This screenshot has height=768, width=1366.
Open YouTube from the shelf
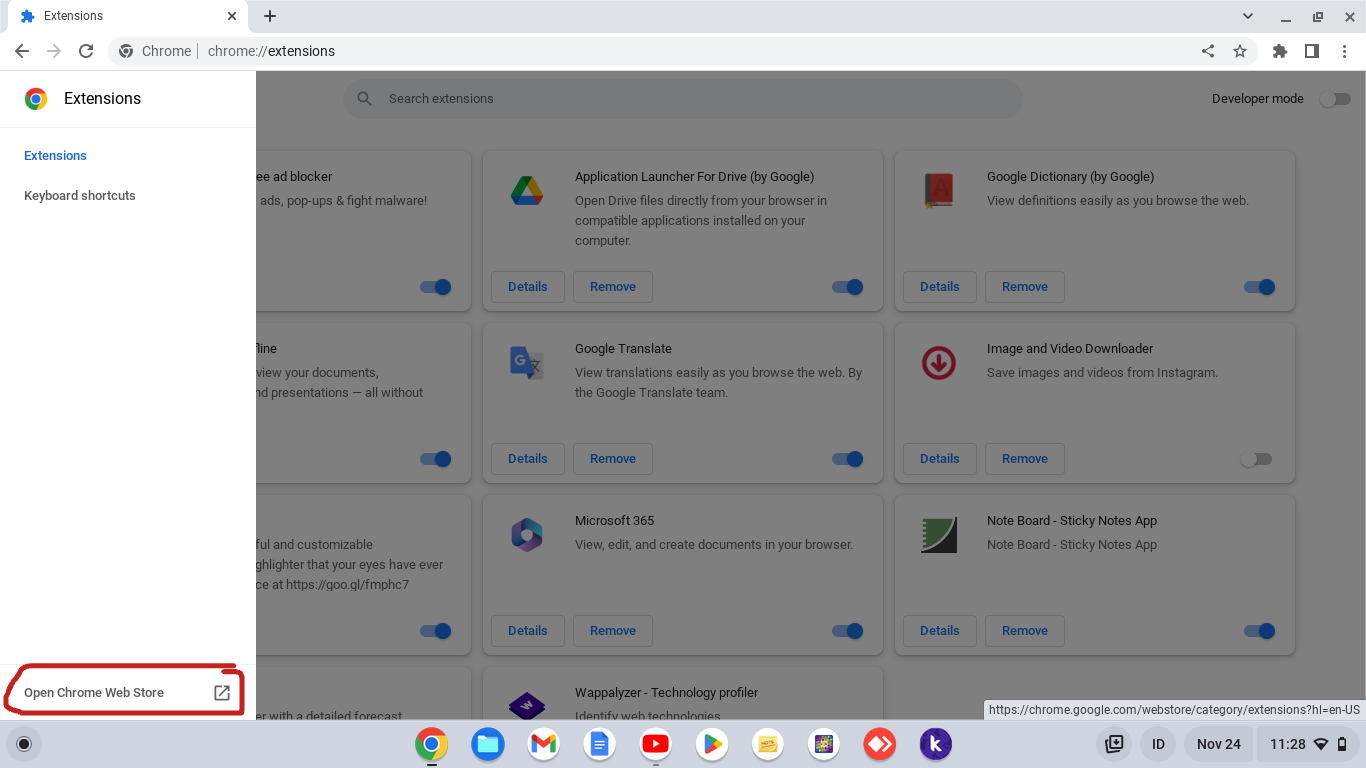[x=656, y=744]
